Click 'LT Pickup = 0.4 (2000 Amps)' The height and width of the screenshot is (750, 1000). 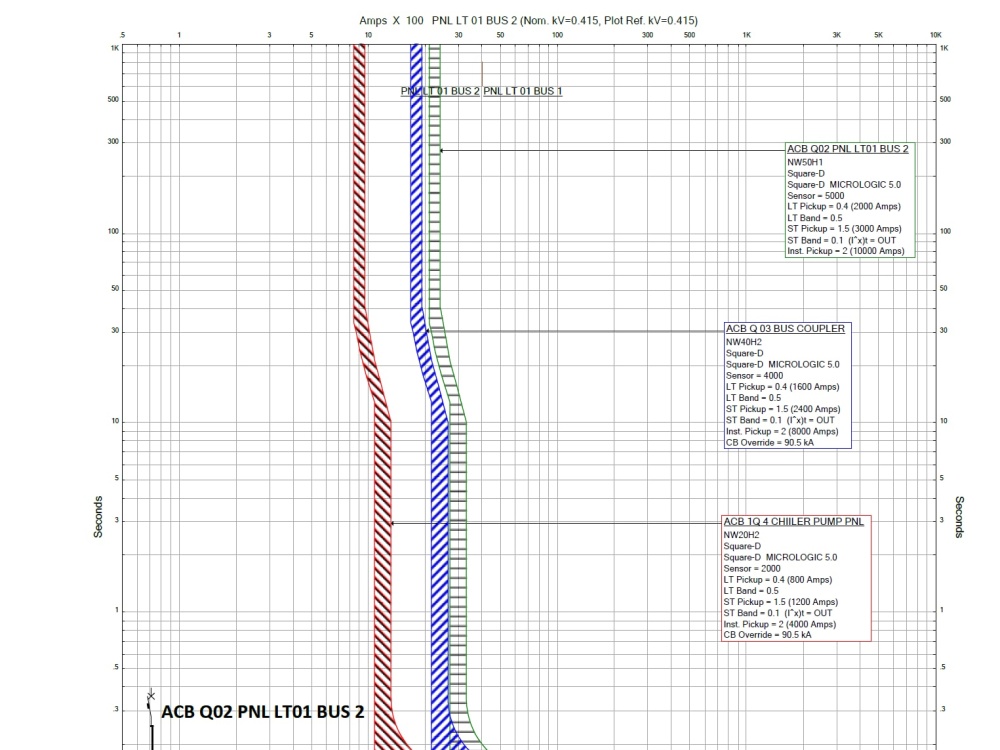coord(844,207)
